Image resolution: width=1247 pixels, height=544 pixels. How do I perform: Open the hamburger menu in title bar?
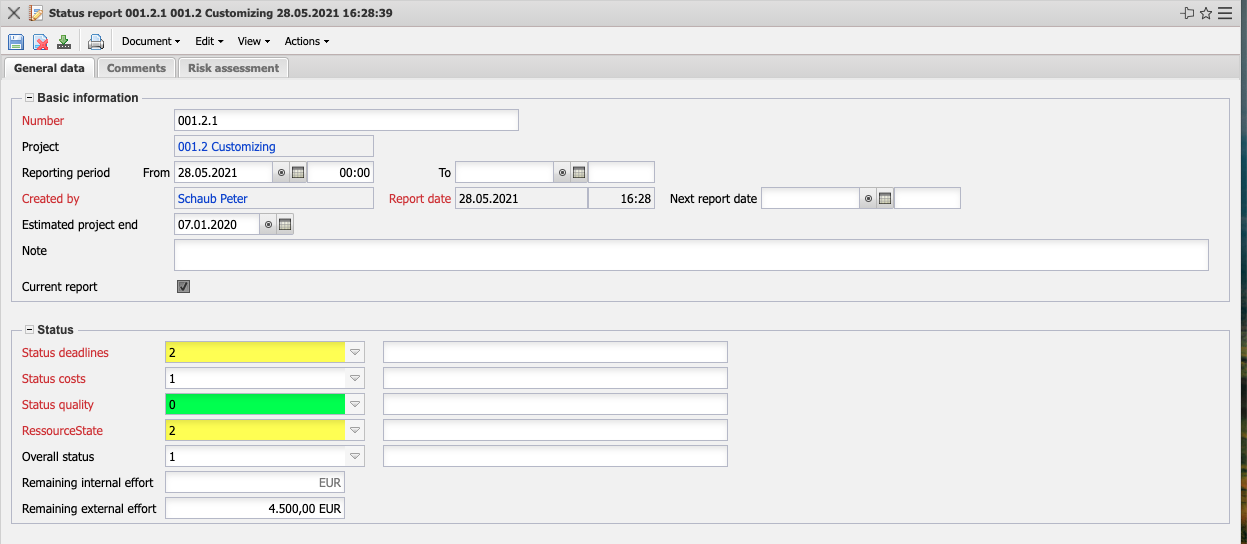coord(1225,13)
